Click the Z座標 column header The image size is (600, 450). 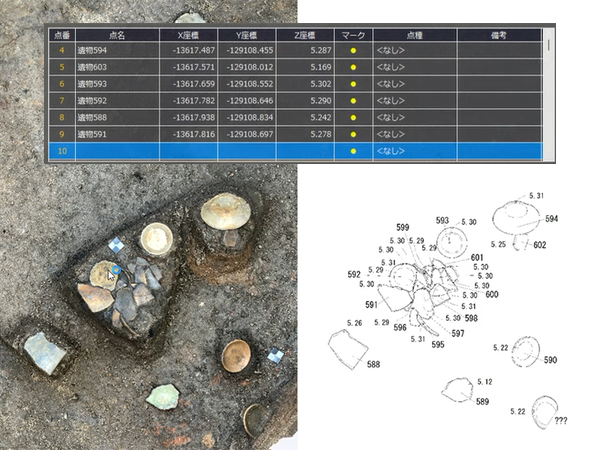(305, 33)
